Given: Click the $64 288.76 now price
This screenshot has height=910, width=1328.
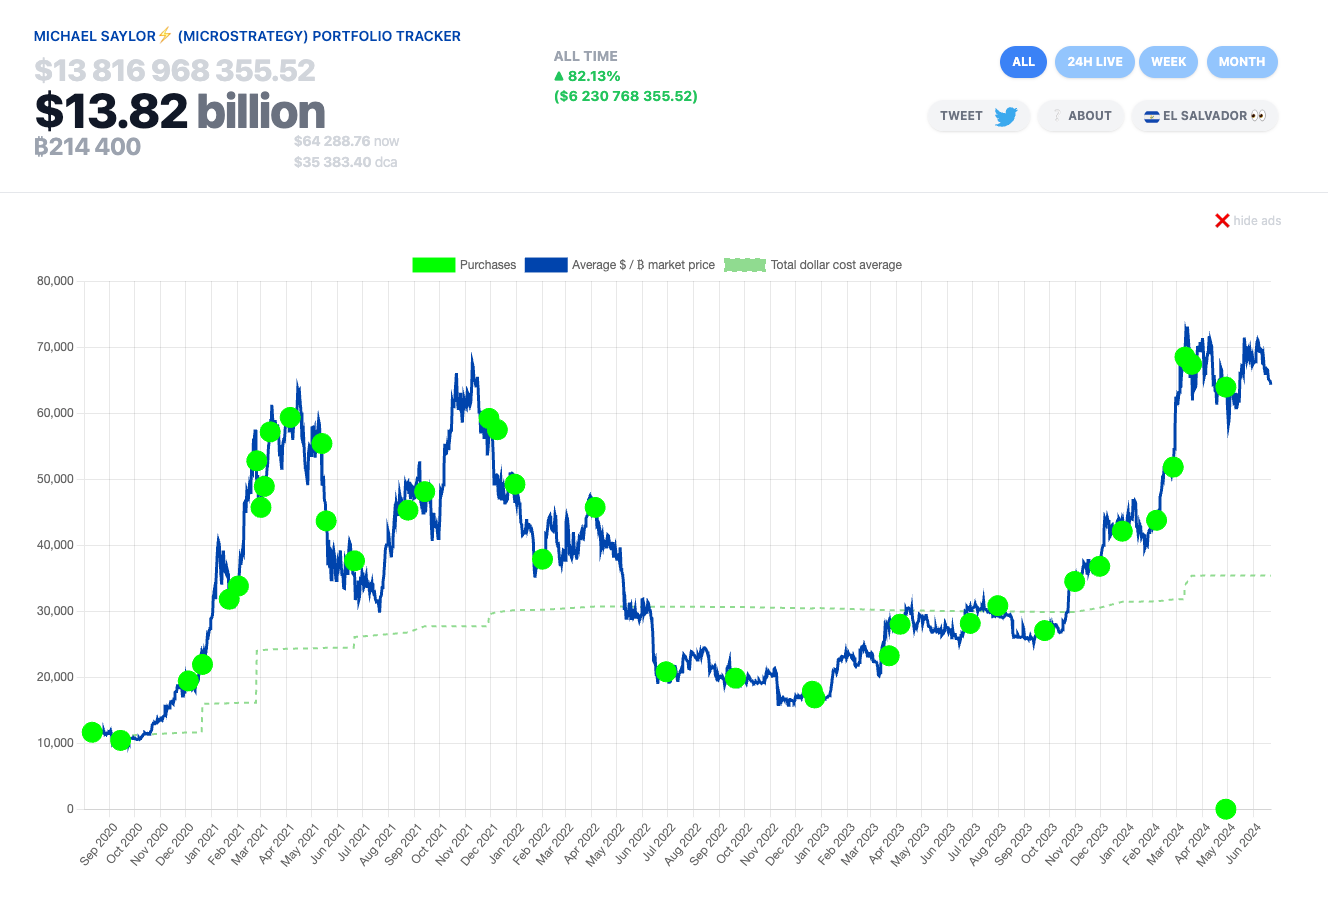Looking at the screenshot, I should (x=346, y=142).
